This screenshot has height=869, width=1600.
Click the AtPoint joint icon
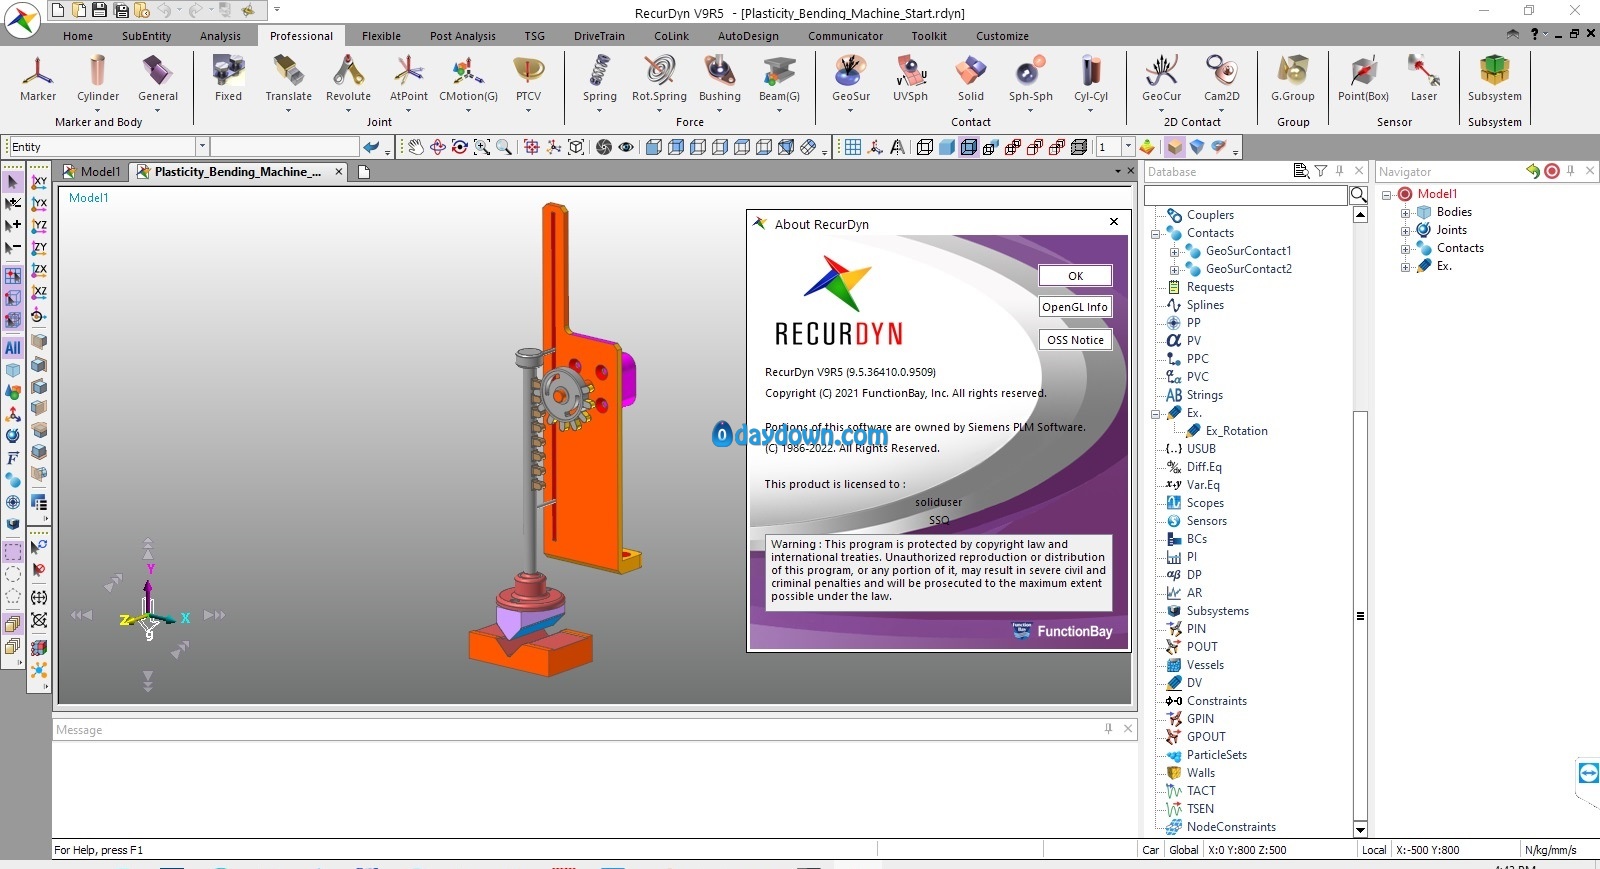coord(408,78)
